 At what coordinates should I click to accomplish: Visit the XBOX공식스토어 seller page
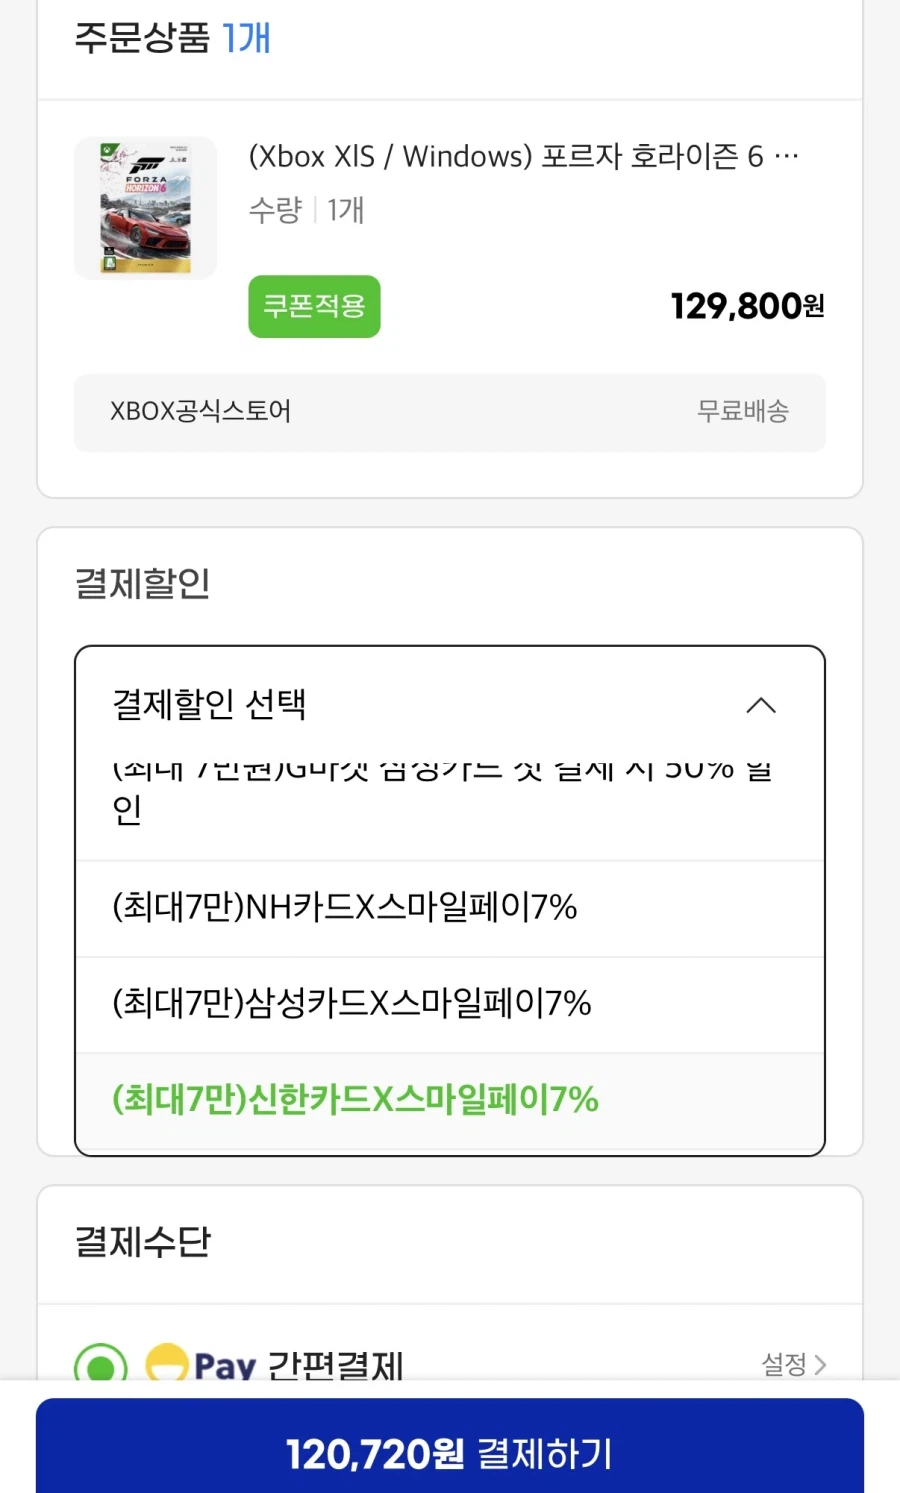click(199, 412)
